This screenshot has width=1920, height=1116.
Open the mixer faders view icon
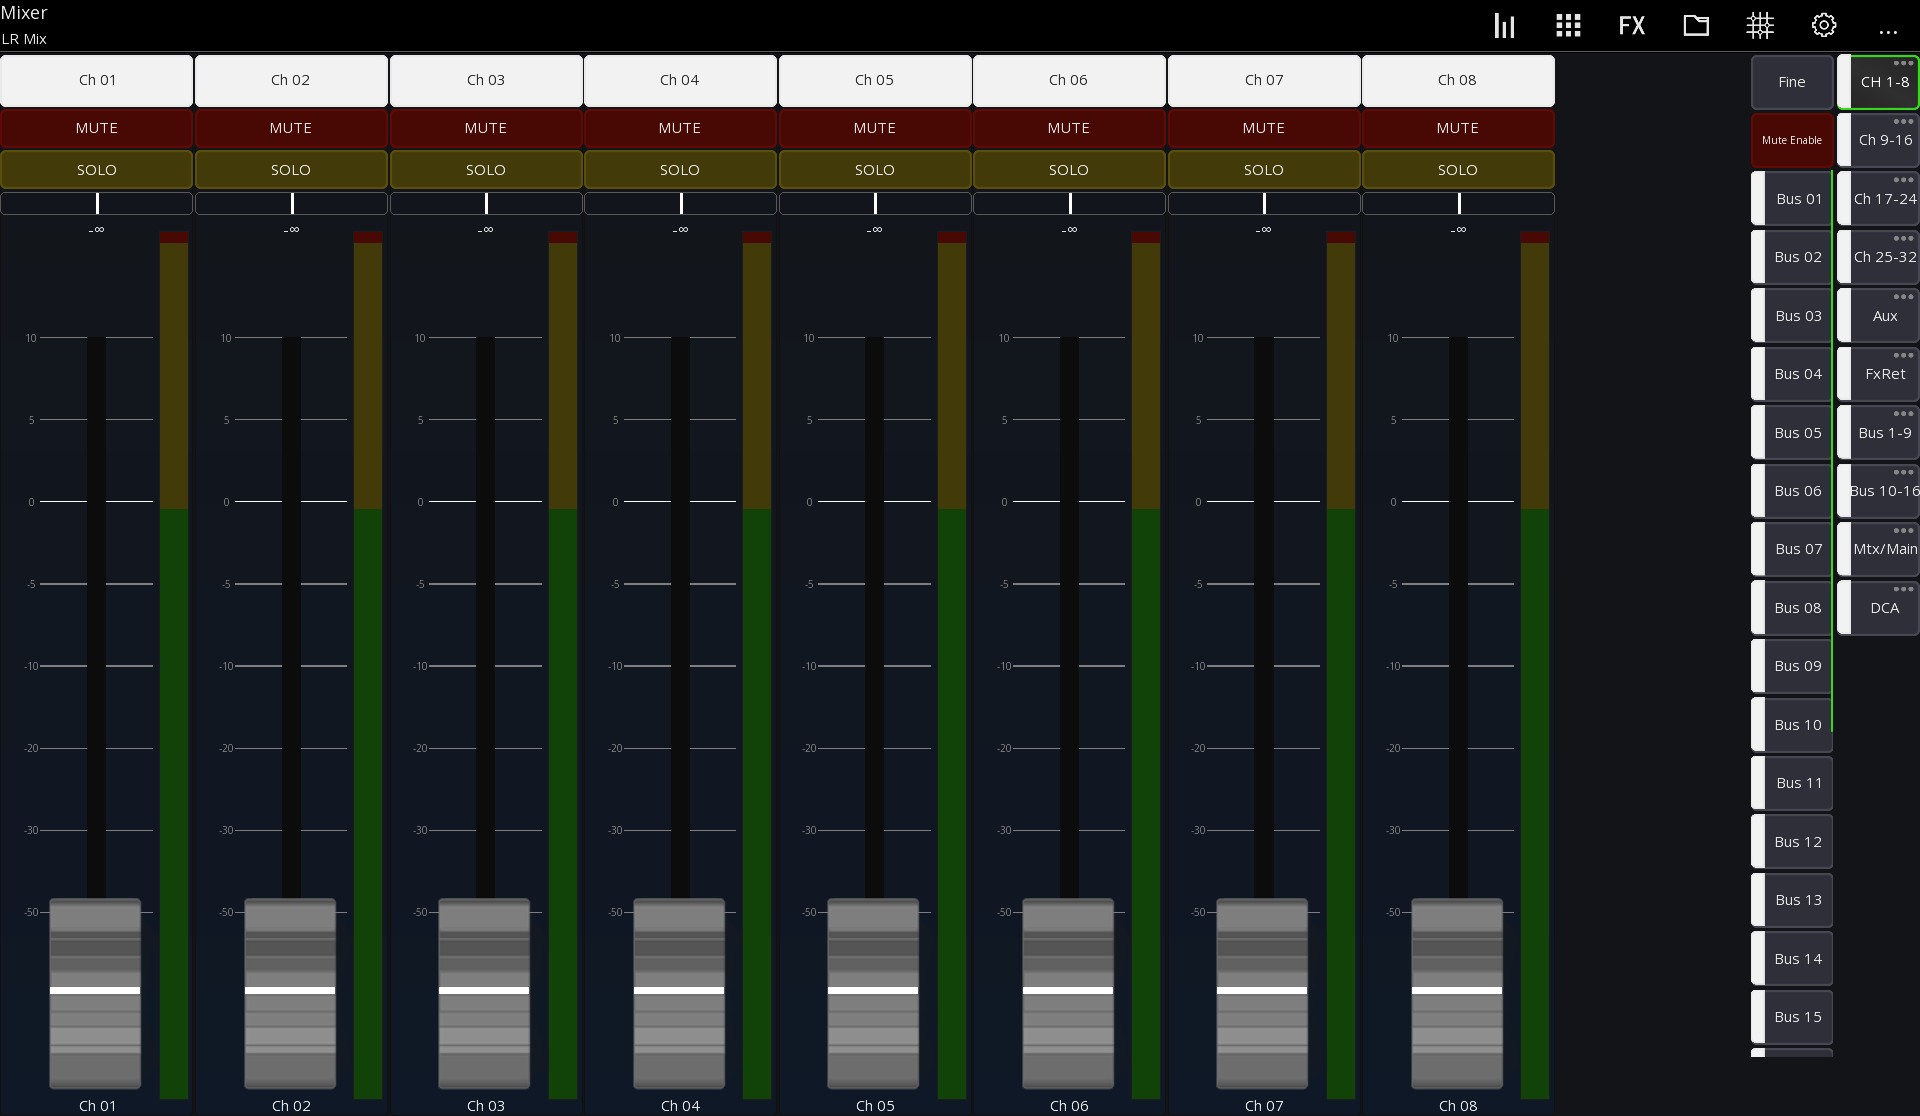tap(1504, 26)
